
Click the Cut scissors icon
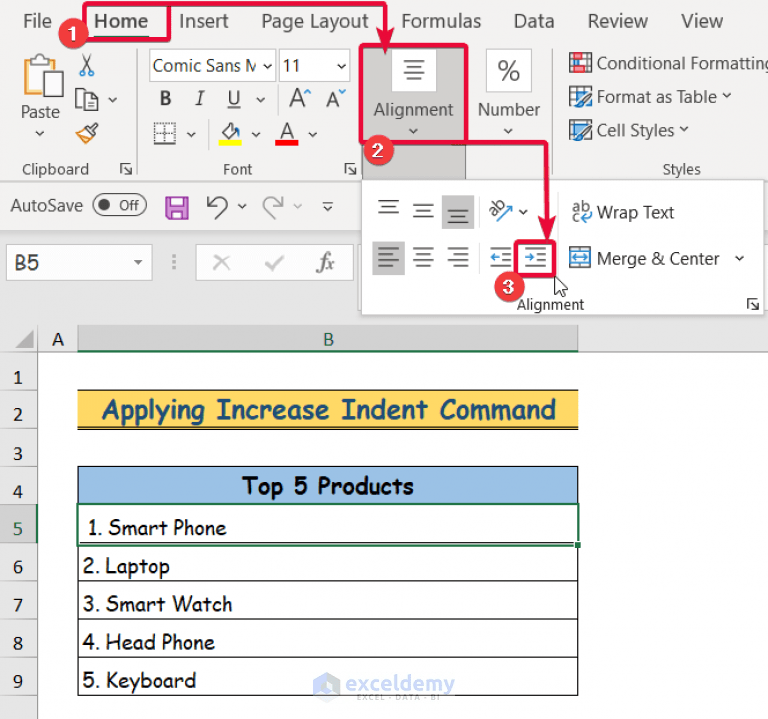pos(87,66)
